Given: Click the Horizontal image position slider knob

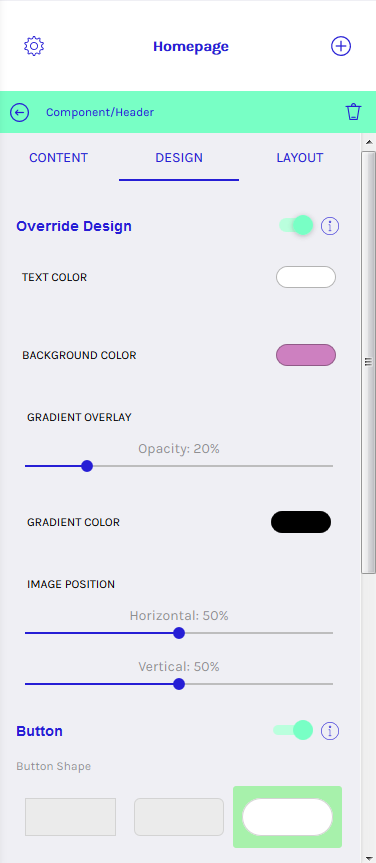Looking at the screenshot, I should (x=179, y=633).
